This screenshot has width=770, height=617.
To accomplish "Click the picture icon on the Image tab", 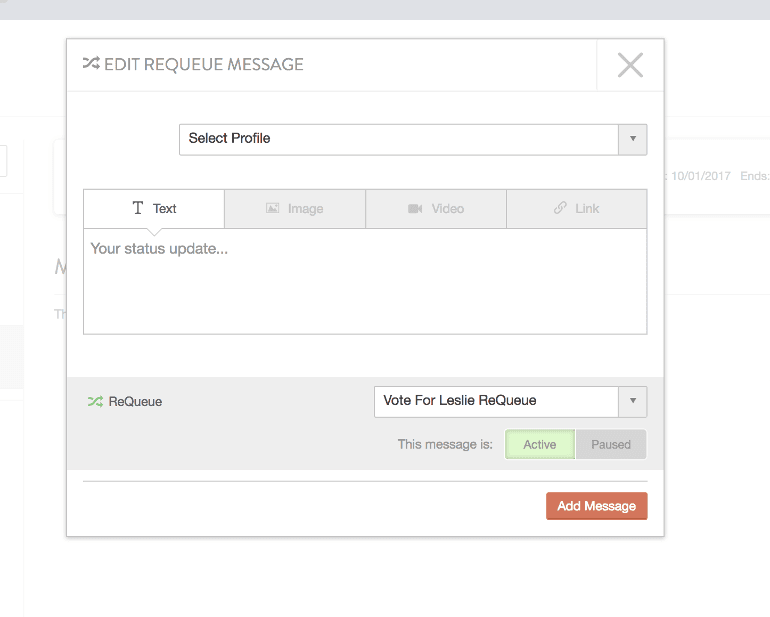I will pyautogui.click(x=272, y=209).
